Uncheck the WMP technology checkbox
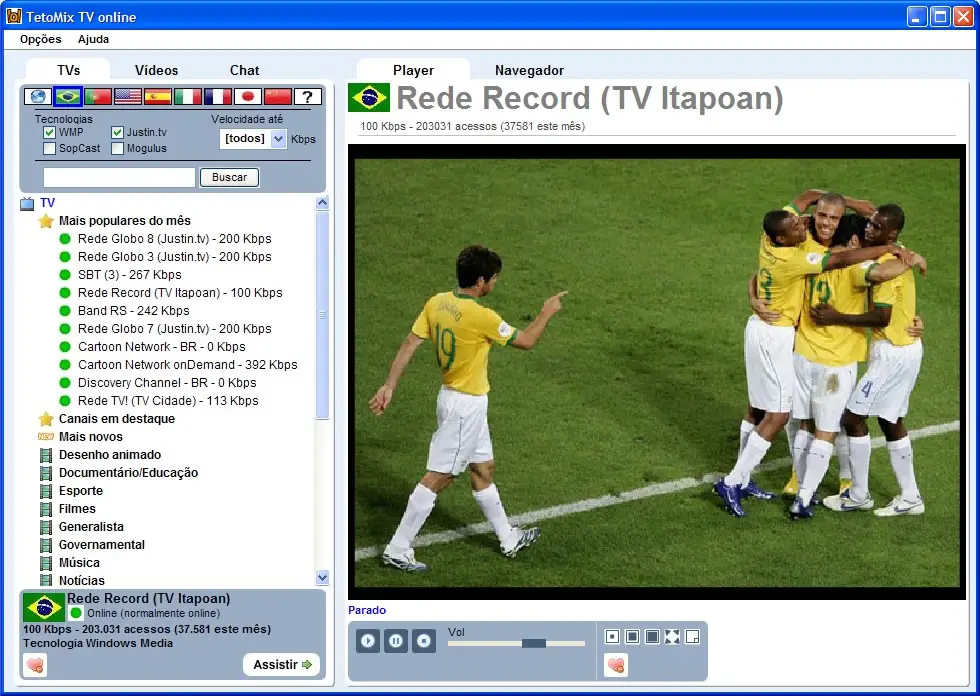This screenshot has width=980, height=696. point(49,132)
